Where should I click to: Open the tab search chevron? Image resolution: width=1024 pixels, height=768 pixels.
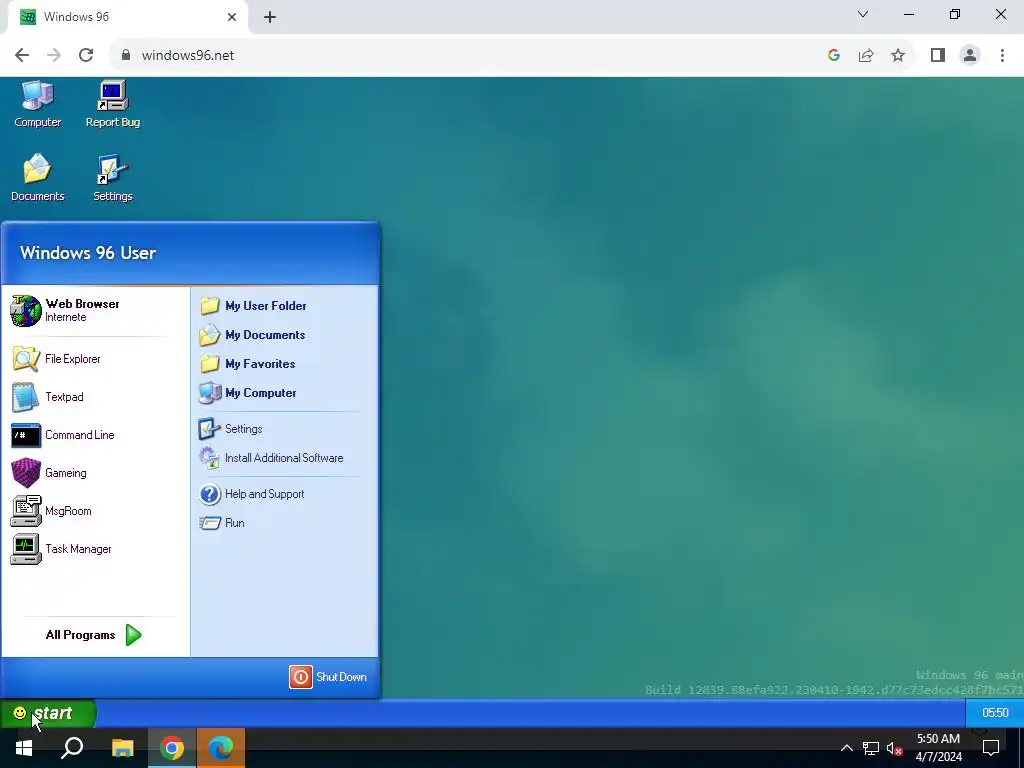(863, 14)
